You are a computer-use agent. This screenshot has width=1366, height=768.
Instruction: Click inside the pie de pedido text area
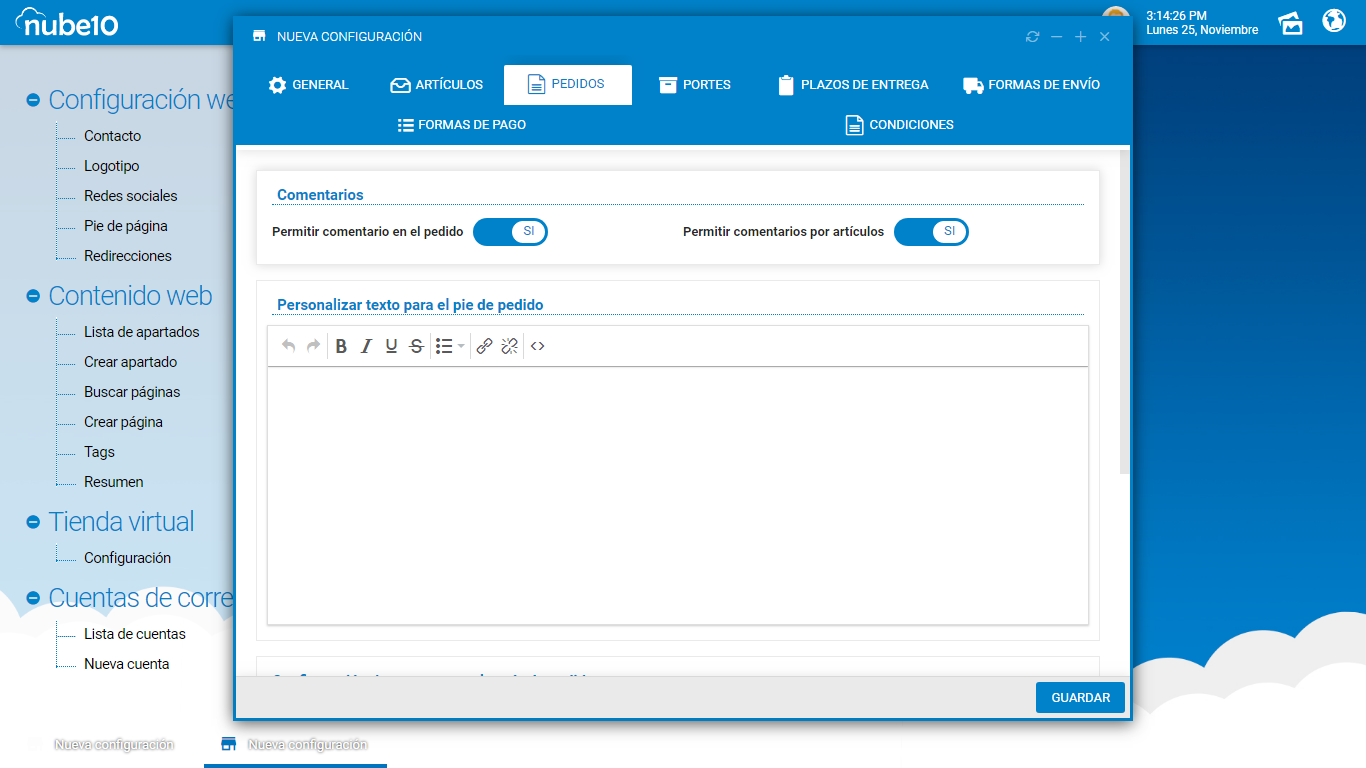click(677, 495)
